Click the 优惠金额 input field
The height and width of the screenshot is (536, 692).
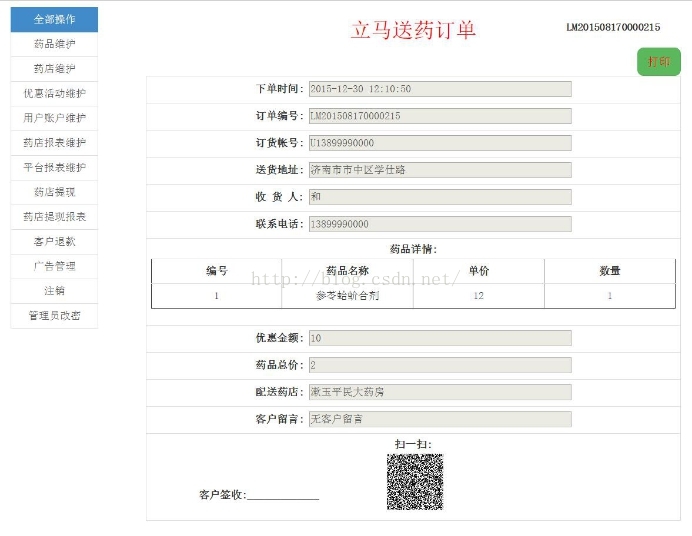[x=440, y=338]
